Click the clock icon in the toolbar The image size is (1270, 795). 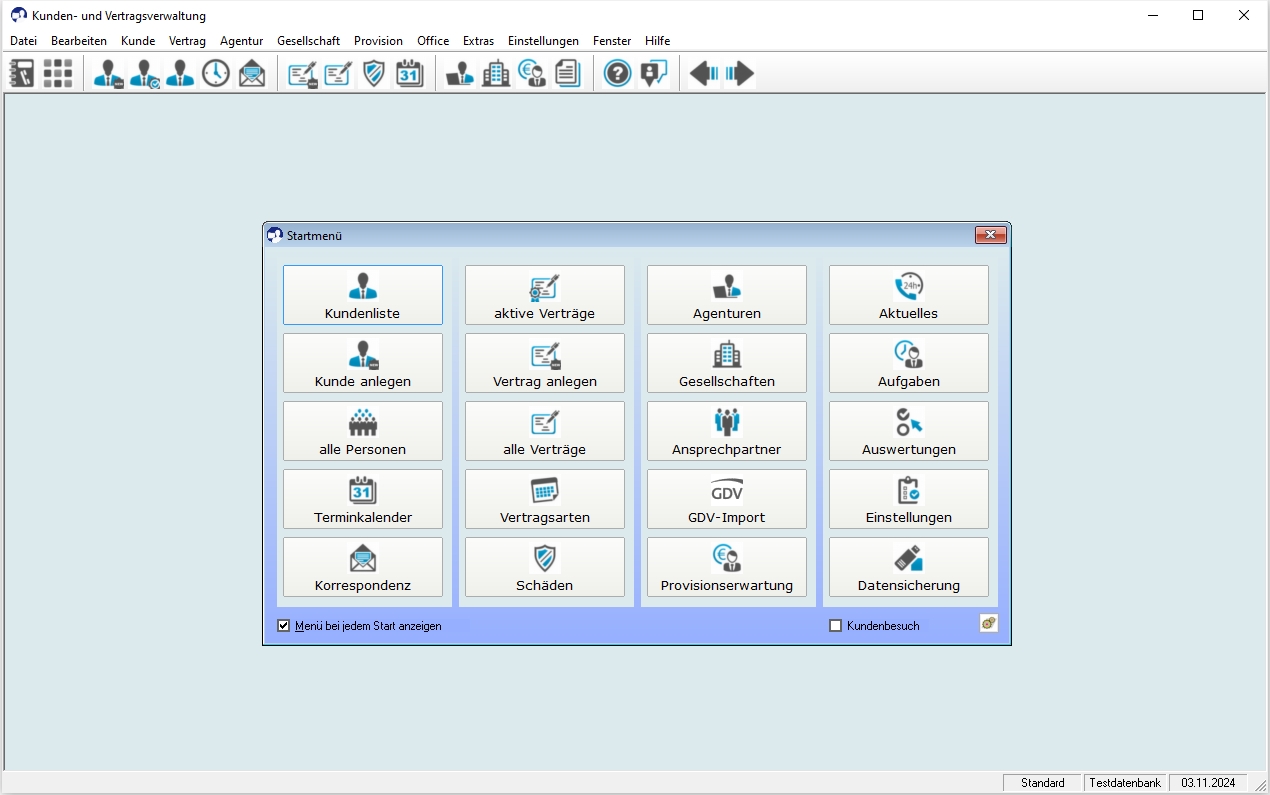point(216,73)
